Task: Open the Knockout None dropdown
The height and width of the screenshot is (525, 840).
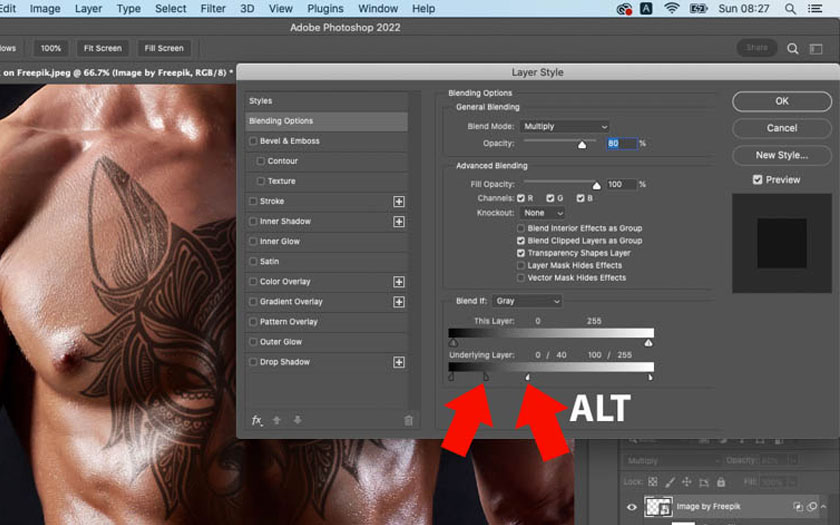Action: (x=542, y=213)
